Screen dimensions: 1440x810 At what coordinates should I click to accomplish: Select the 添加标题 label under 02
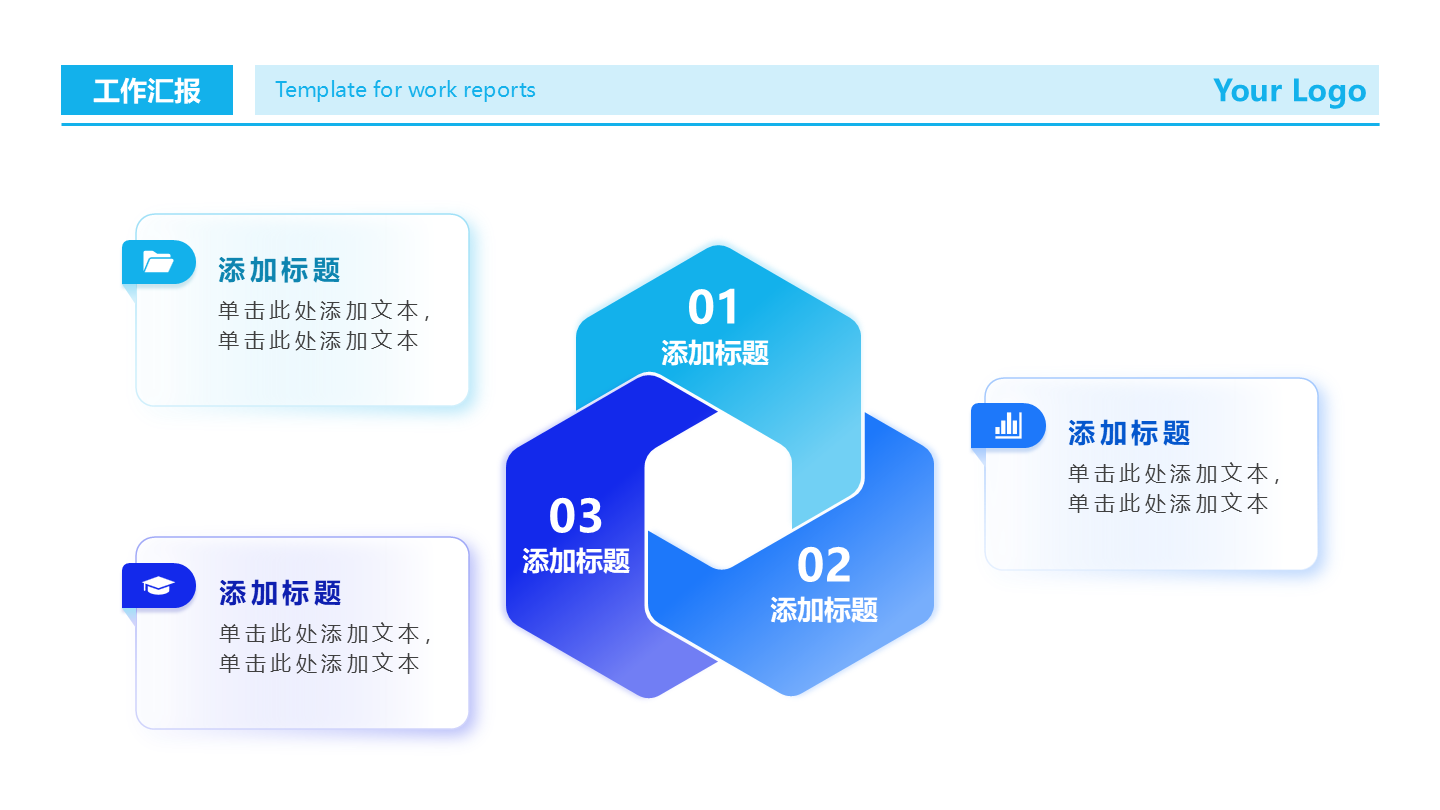pyautogui.click(x=824, y=610)
